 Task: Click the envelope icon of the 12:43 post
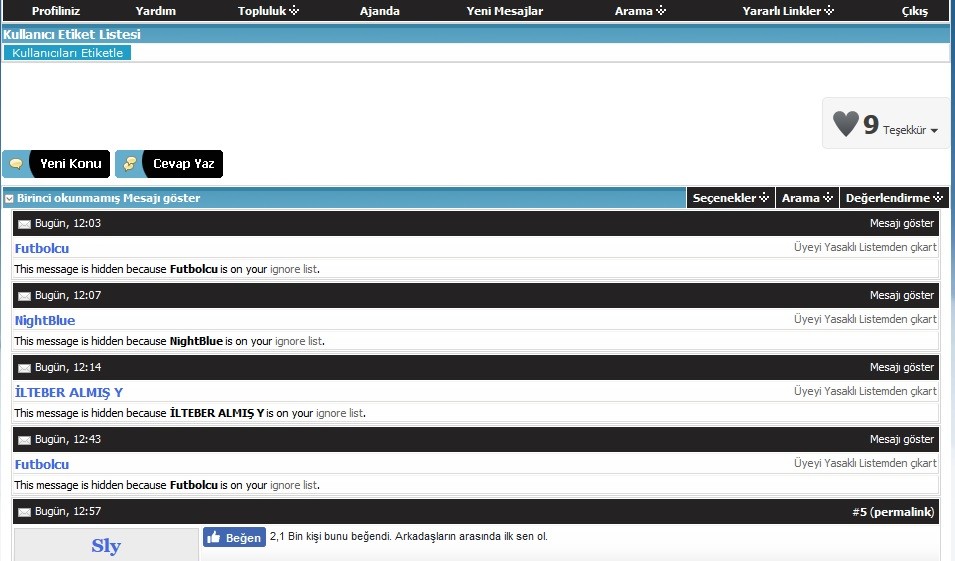[x=24, y=440]
